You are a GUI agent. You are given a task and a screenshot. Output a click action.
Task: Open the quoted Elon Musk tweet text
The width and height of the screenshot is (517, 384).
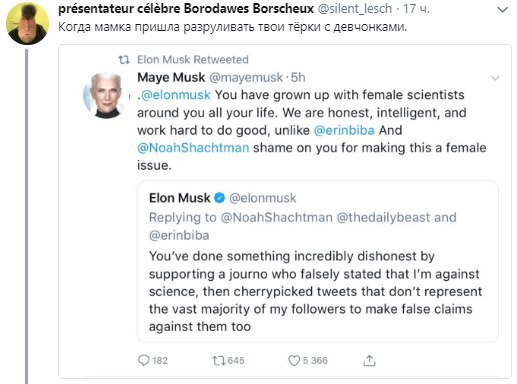(x=315, y=291)
